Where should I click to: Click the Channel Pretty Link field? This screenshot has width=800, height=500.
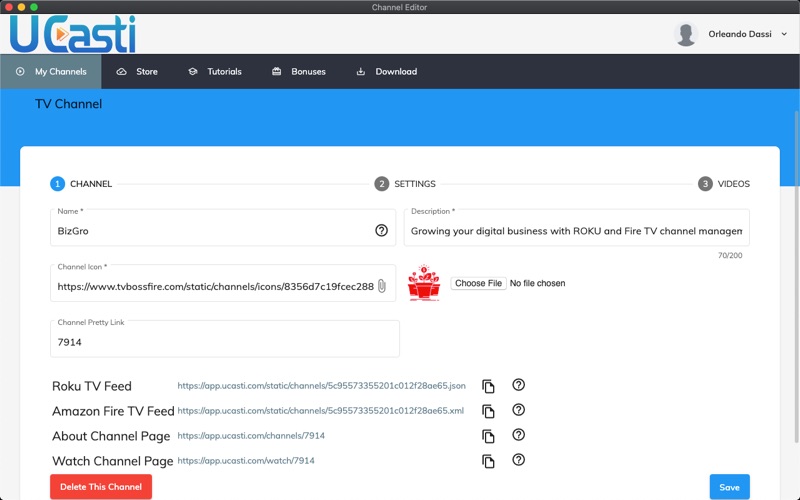coord(224,339)
